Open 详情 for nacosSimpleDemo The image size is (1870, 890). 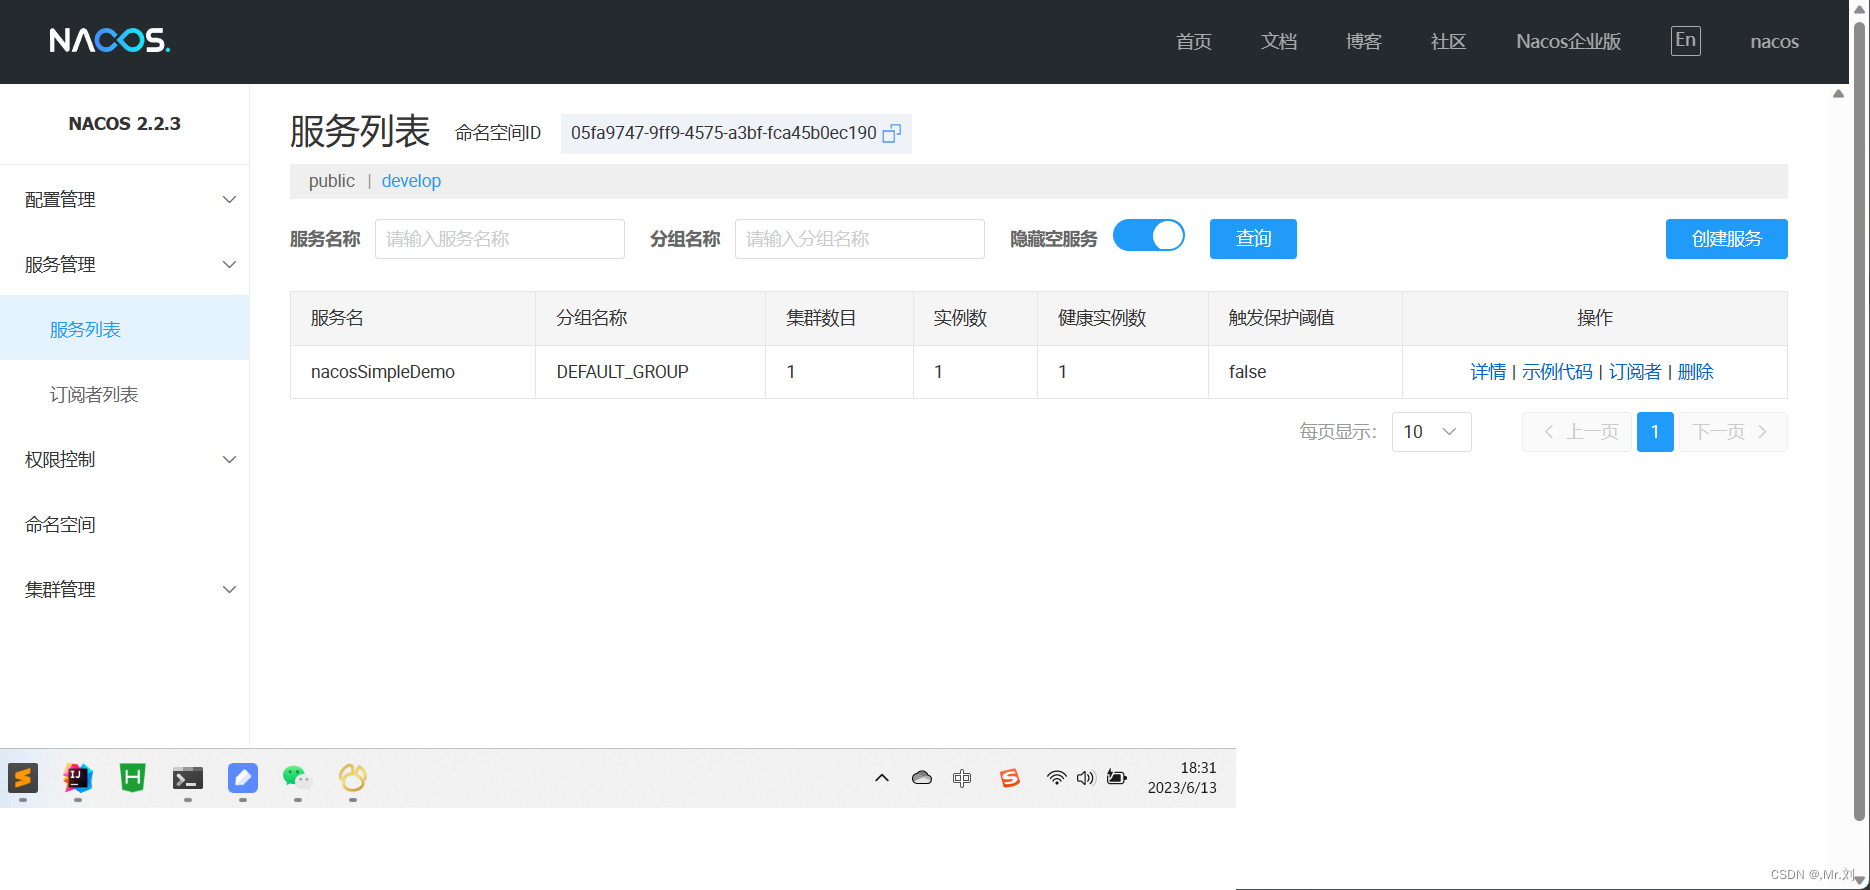pyautogui.click(x=1488, y=372)
